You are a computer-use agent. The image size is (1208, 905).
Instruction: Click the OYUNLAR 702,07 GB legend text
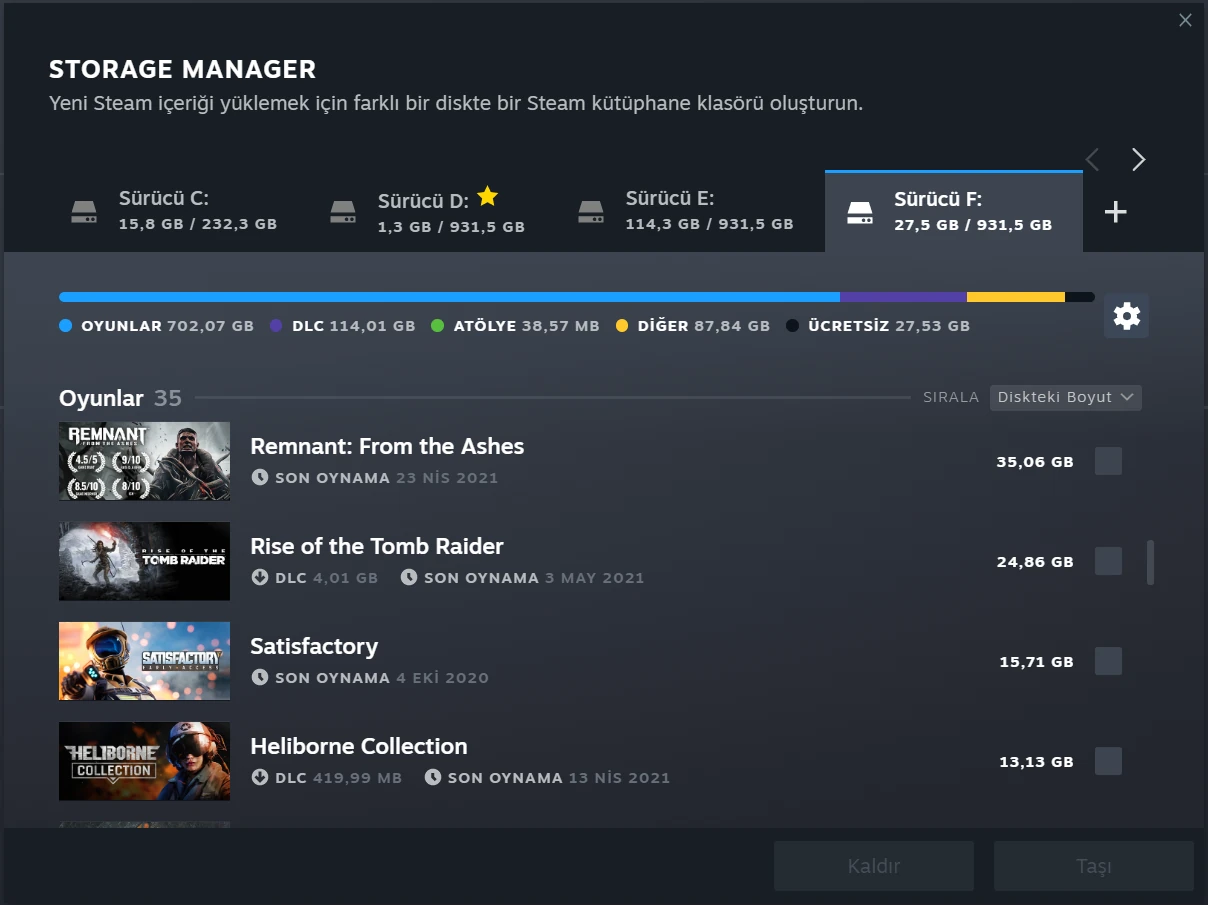(167, 326)
